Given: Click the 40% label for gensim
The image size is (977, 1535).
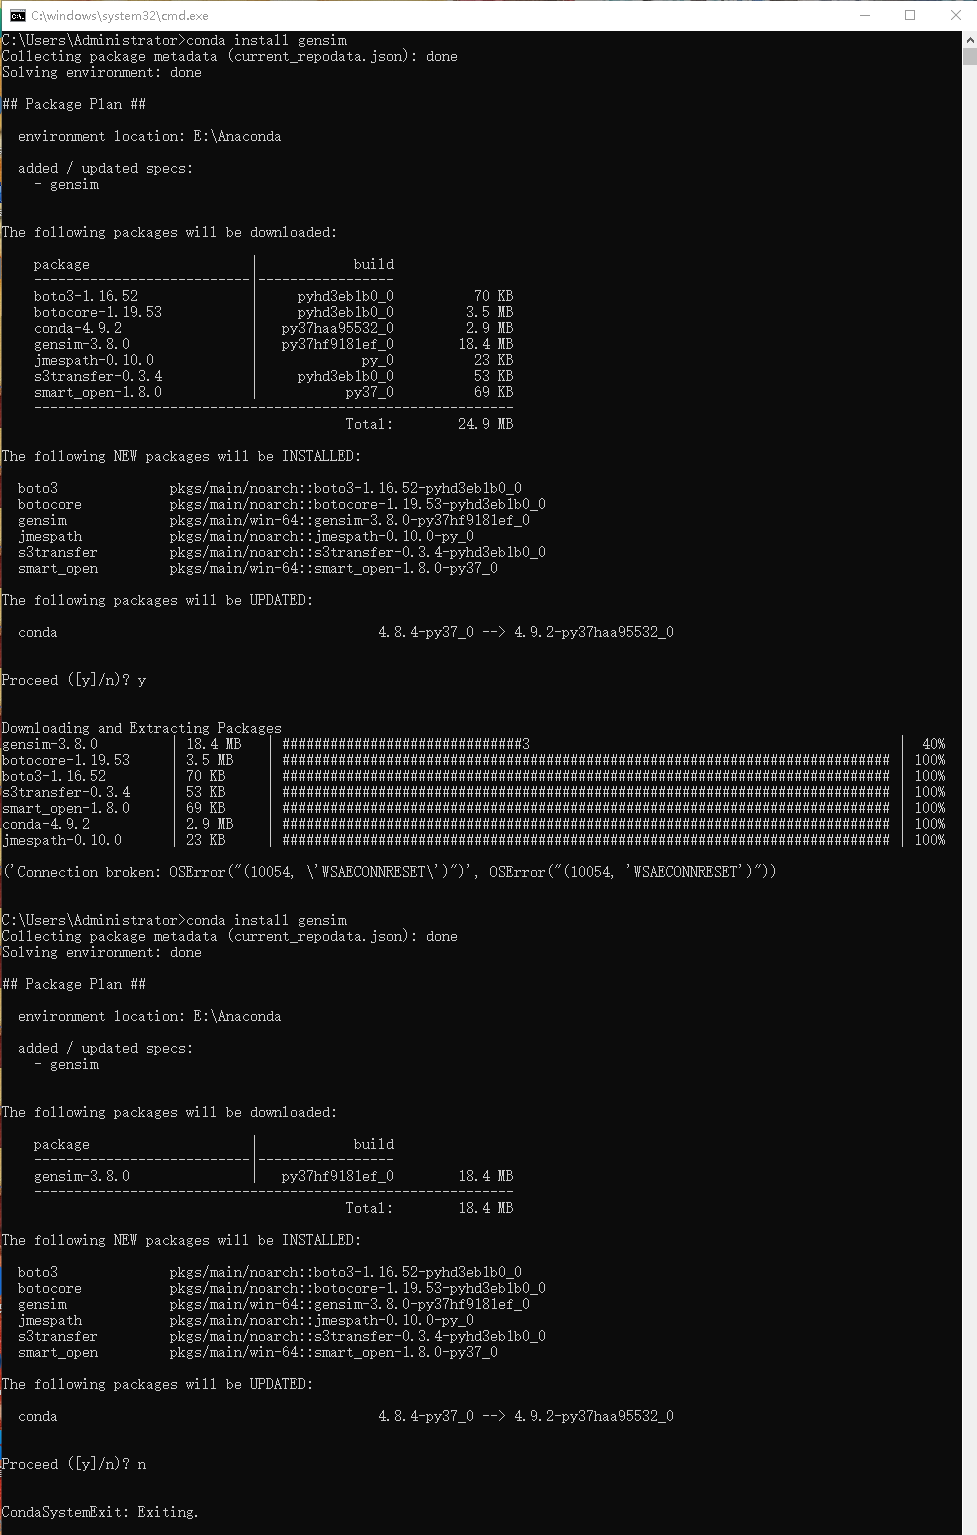Looking at the screenshot, I should point(933,744).
